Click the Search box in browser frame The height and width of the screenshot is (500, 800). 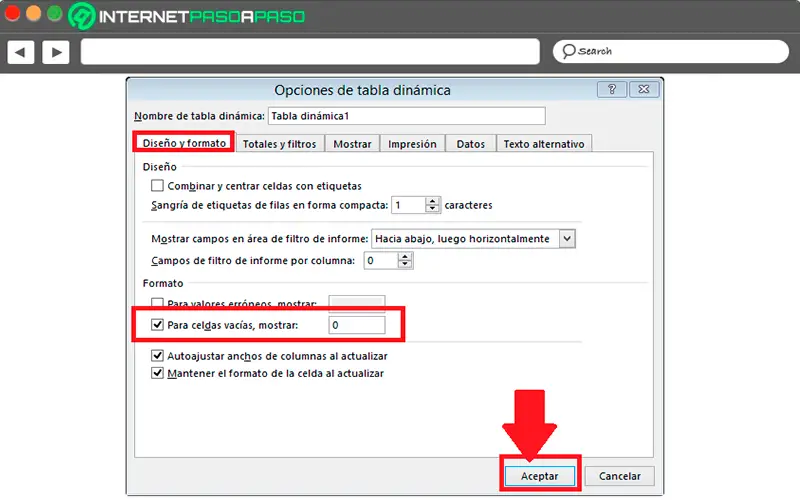[670, 51]
